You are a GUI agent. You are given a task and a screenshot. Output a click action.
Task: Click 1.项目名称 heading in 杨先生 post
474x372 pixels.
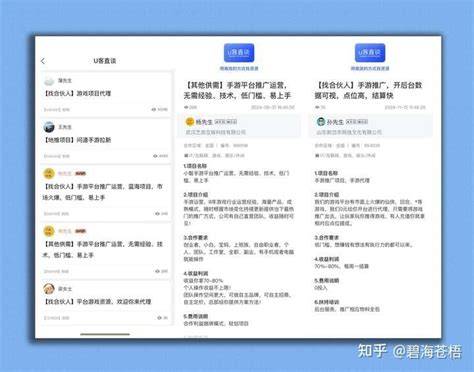[x=195, y=166]
